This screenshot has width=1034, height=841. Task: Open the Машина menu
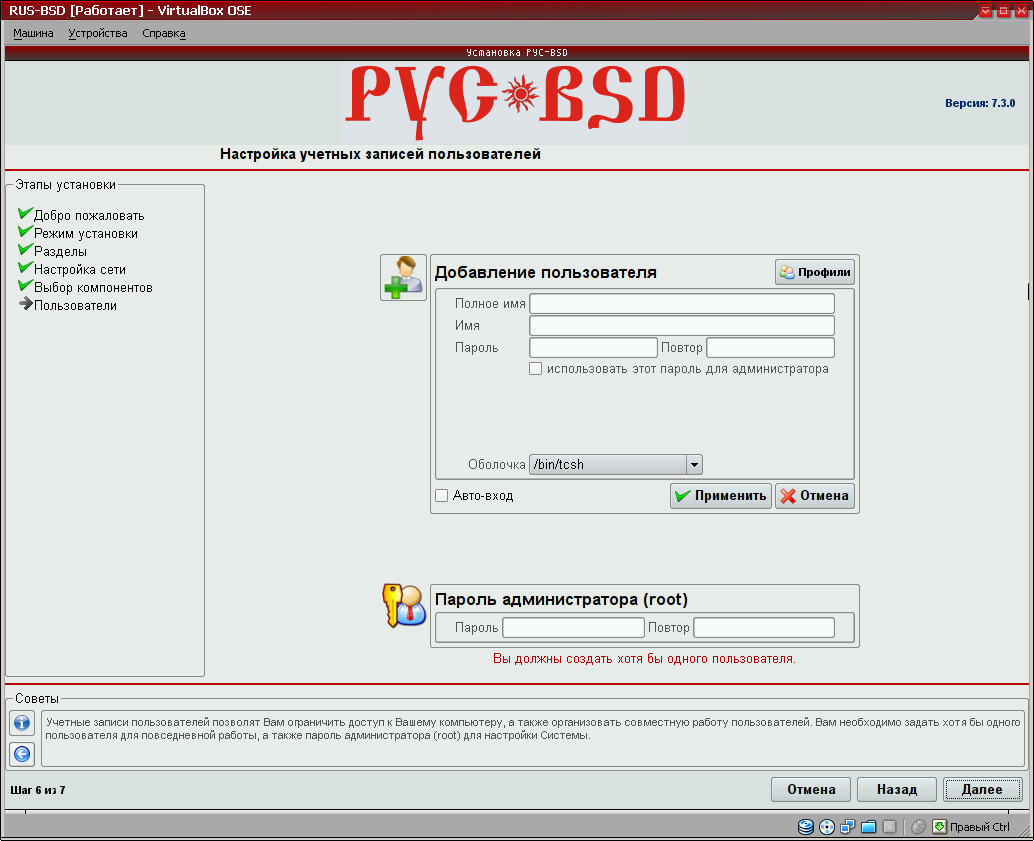[x=33, y=33]
